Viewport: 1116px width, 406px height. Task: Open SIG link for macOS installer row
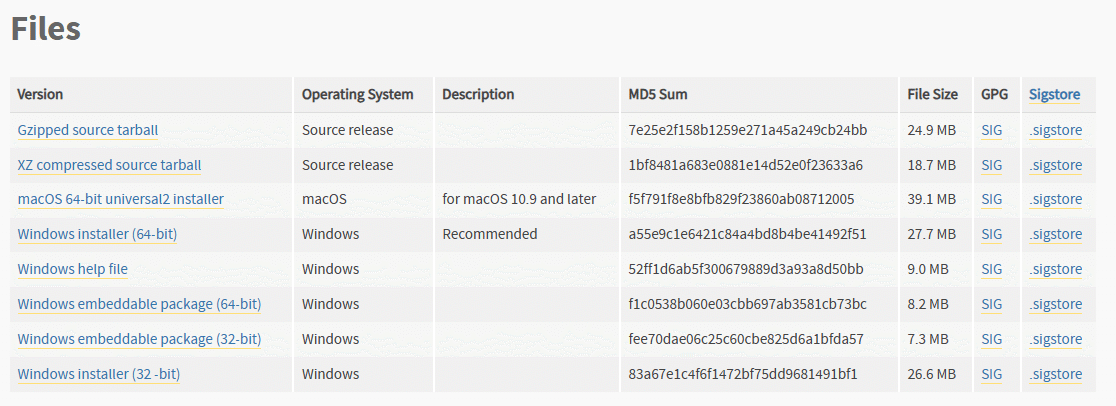(x=991, y=199)
